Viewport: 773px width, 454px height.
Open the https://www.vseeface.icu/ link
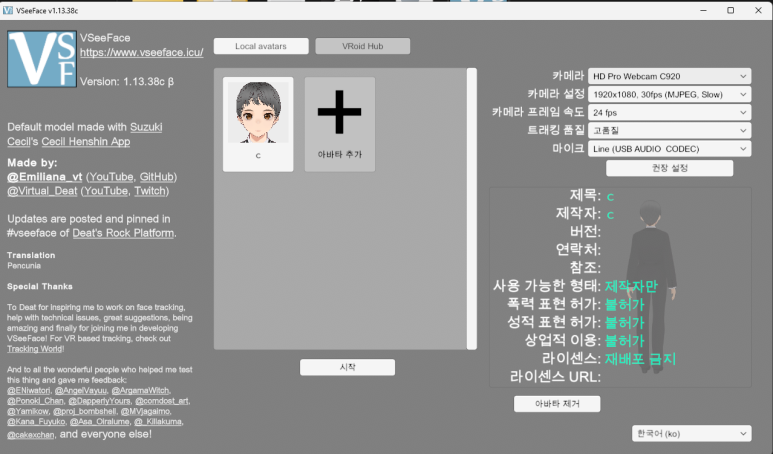click(141, 53)
